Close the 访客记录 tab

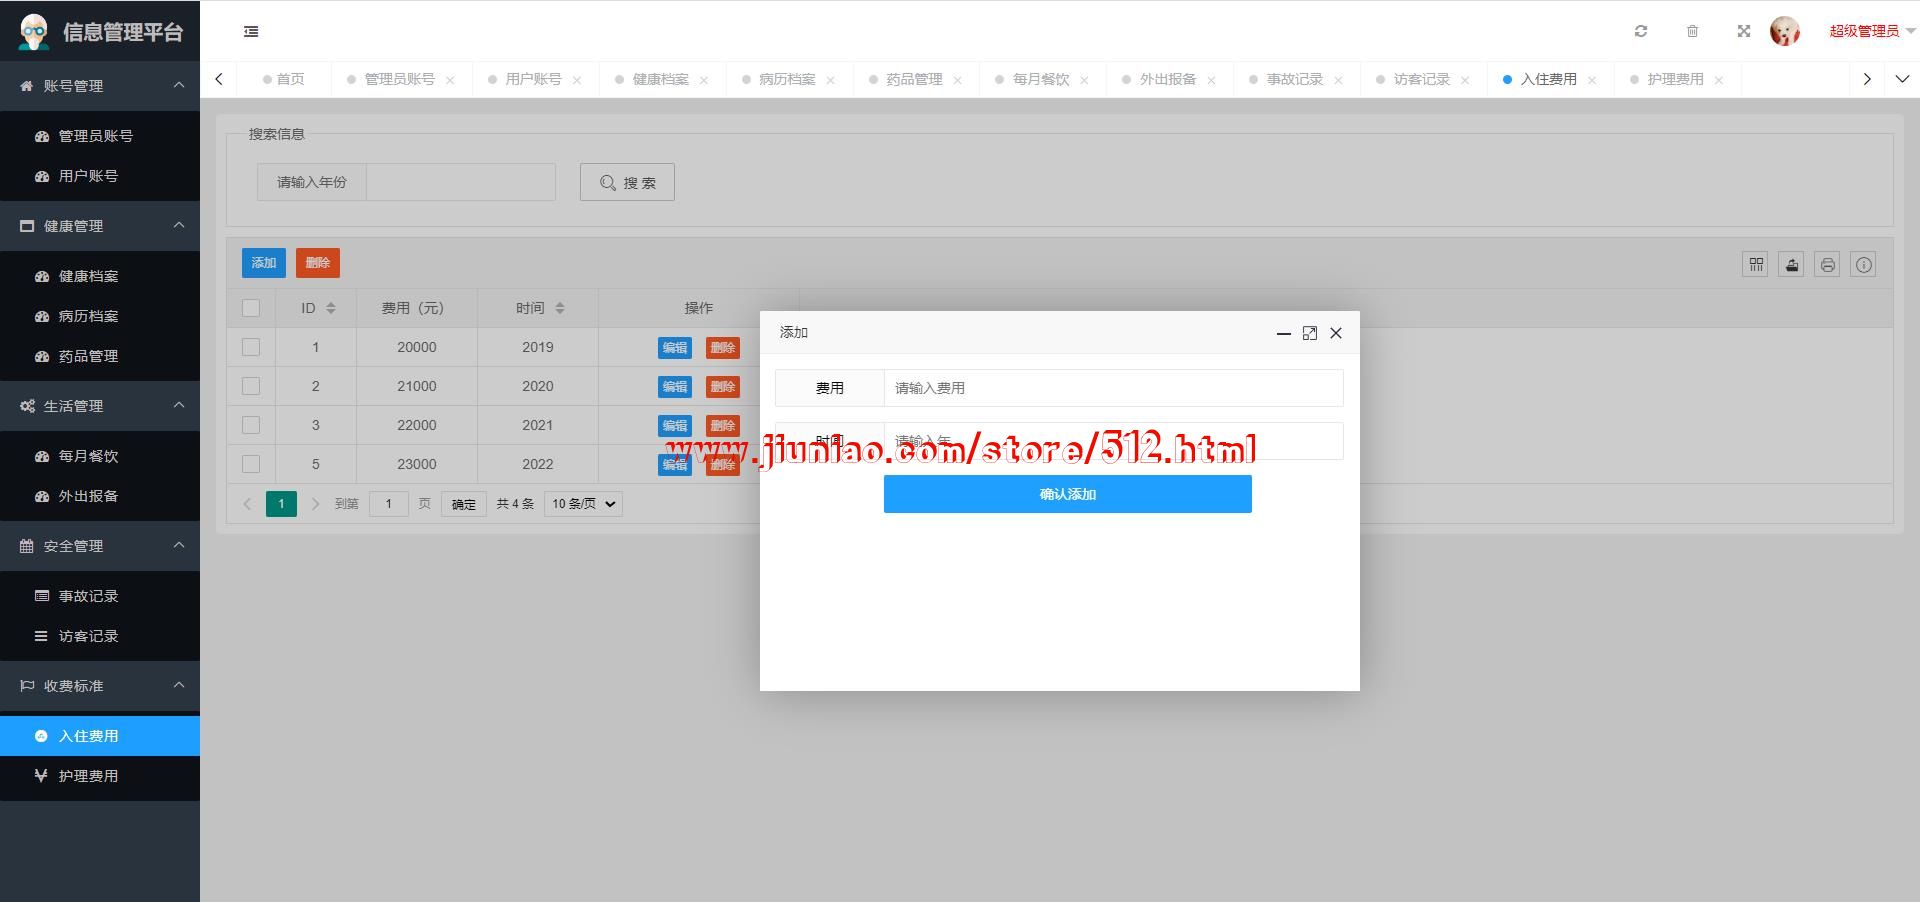(x=1465, y=80)
